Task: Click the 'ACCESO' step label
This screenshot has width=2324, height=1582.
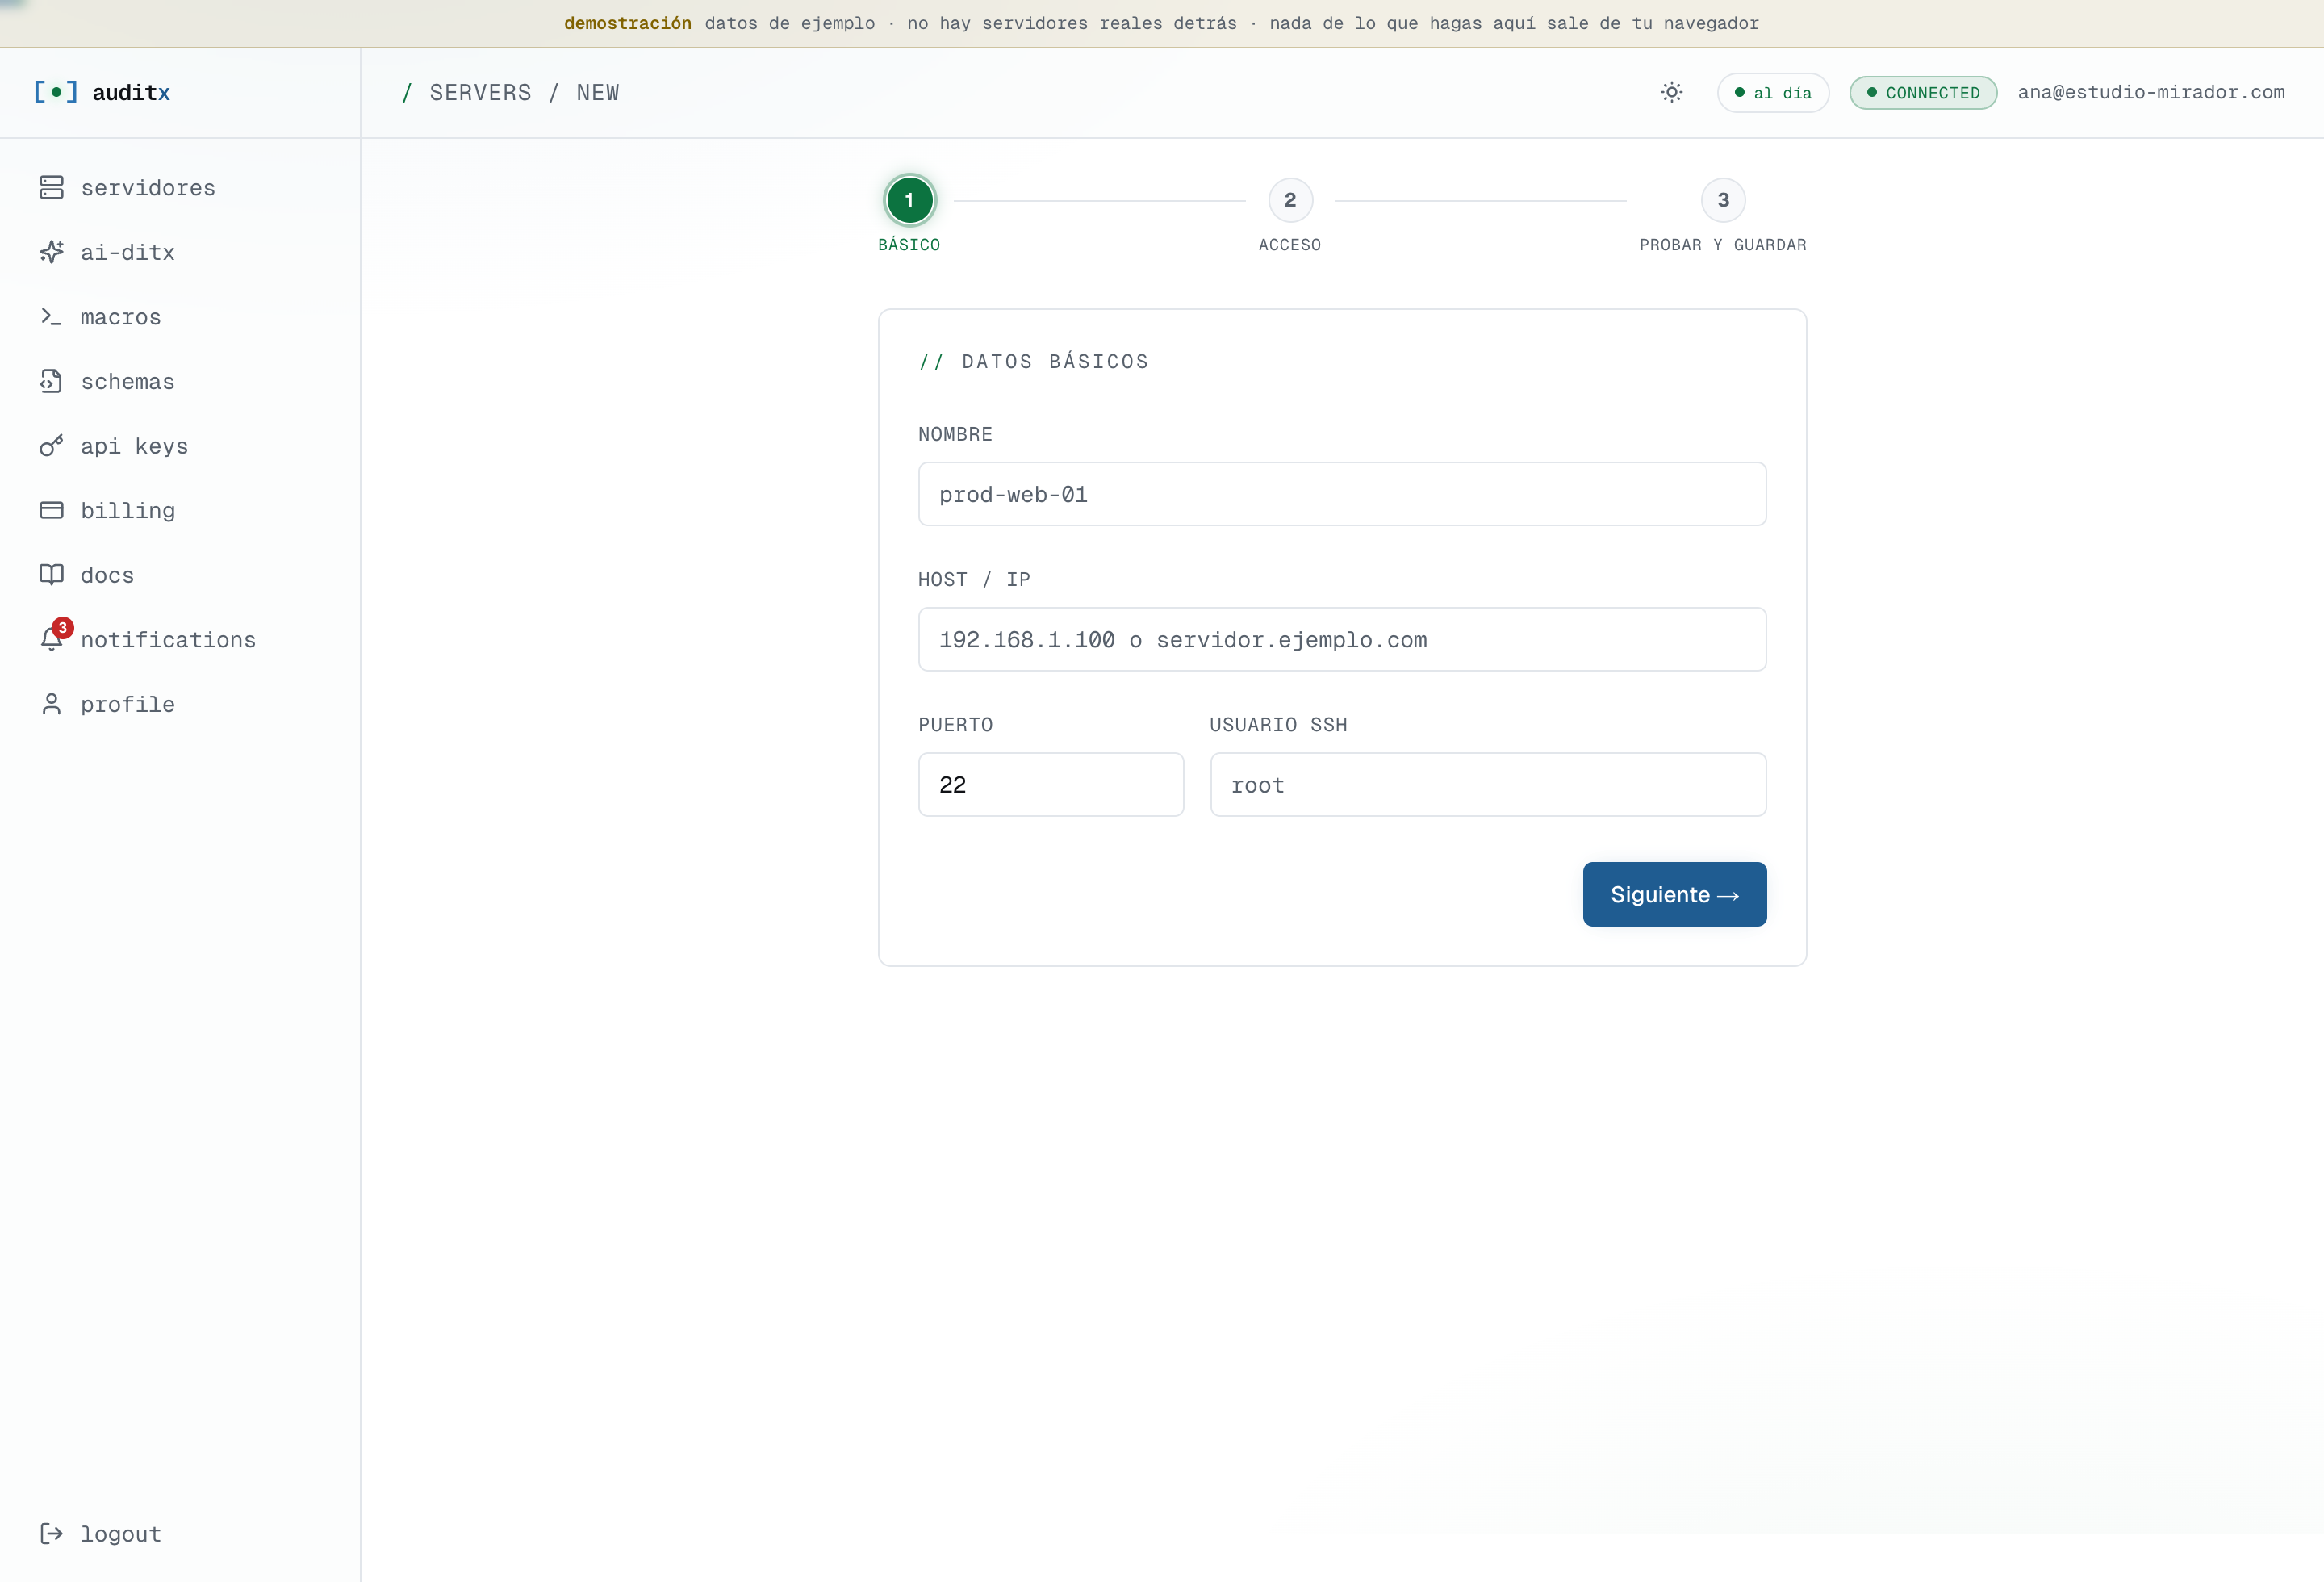Action: point(1290,245)
